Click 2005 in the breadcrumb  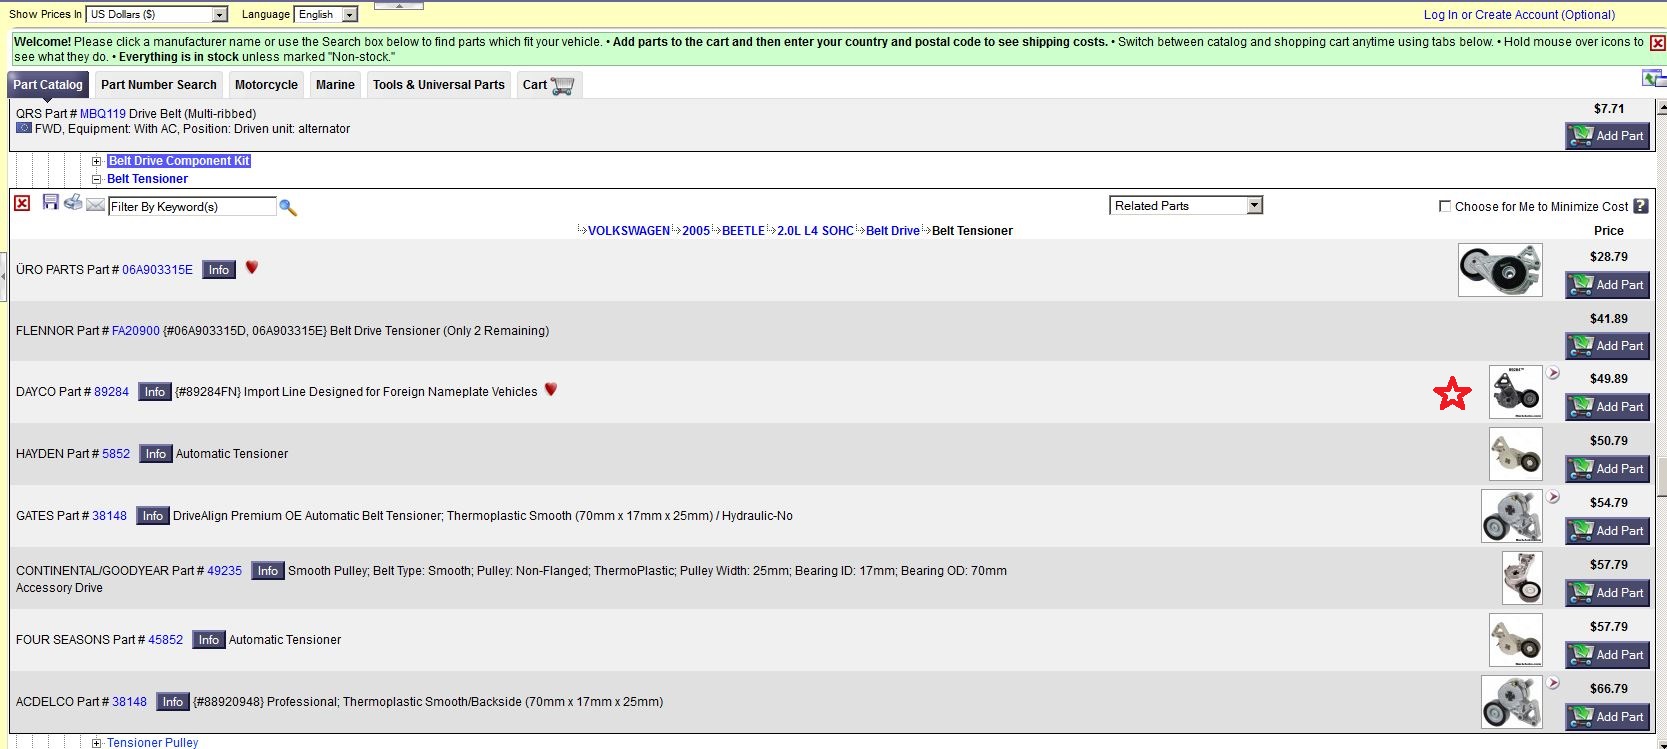tap(696, 231)
